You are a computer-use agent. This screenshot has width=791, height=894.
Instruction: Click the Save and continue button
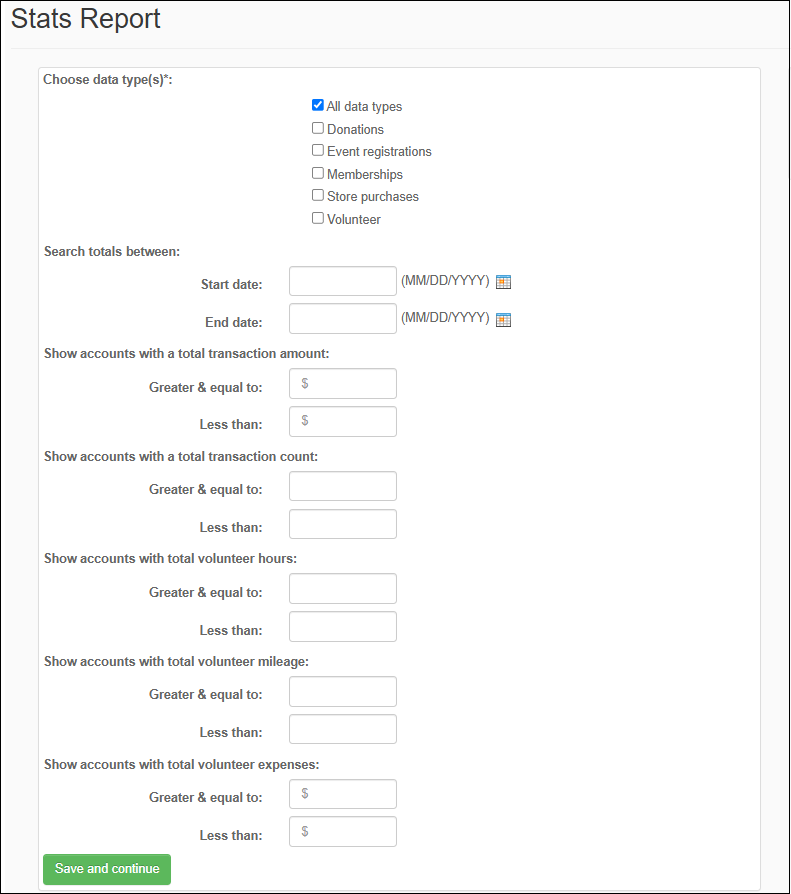click(107, 869)
